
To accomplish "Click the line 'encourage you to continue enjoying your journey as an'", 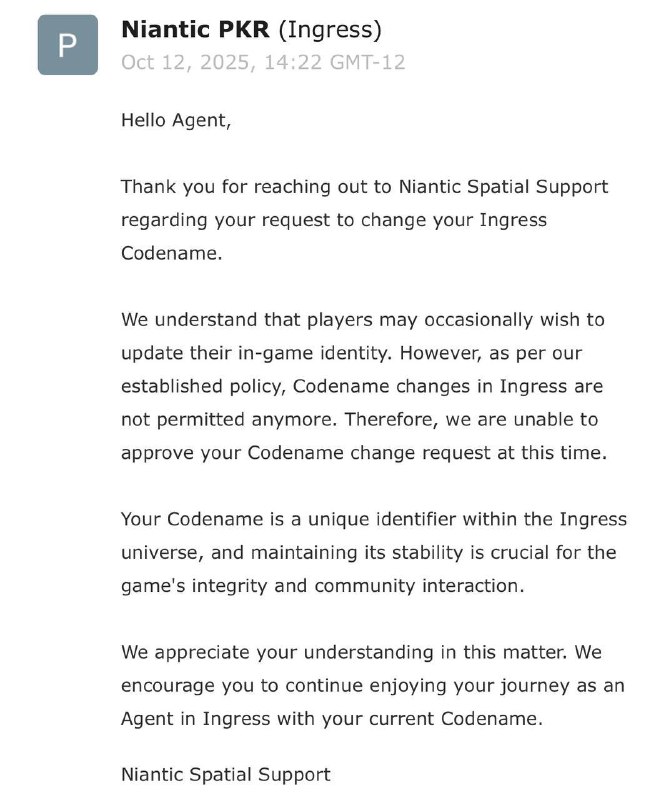I will click(x=371, y=686).
